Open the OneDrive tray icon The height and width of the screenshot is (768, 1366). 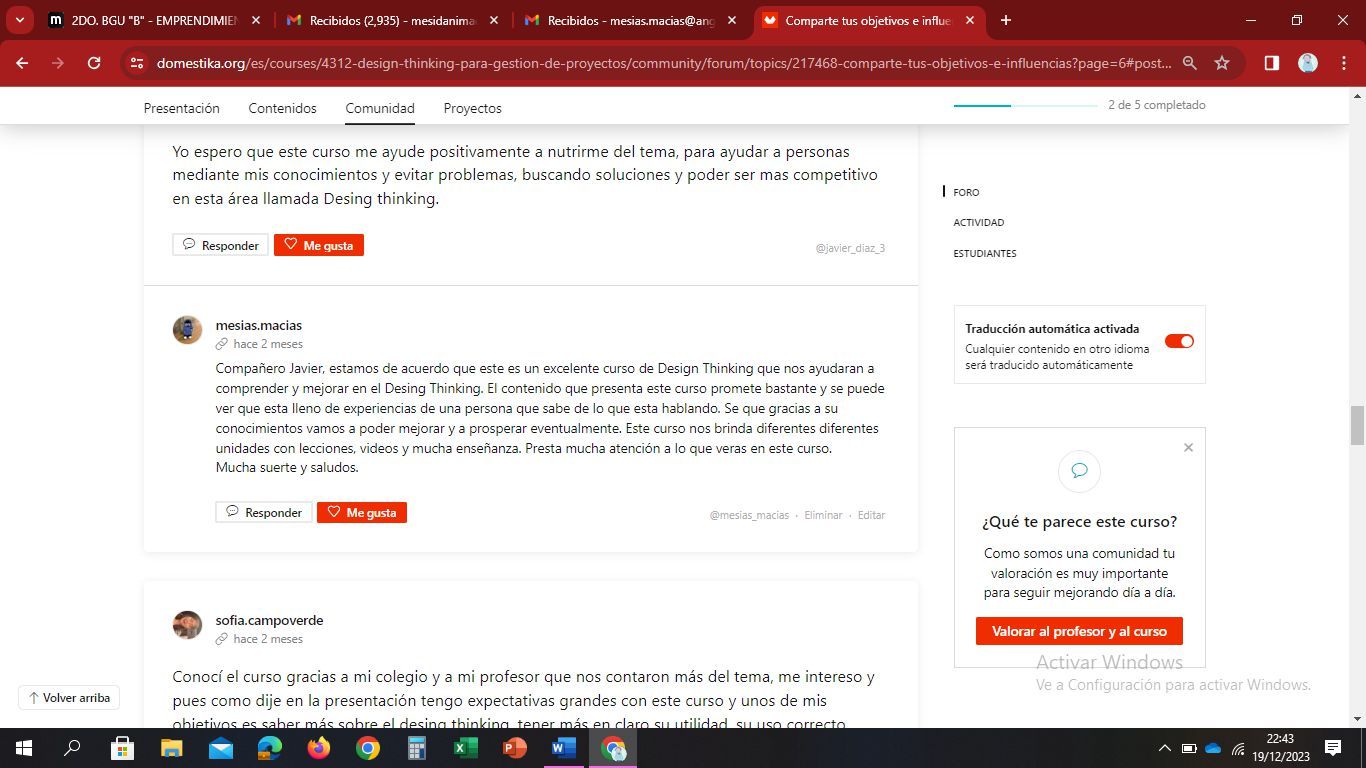coord(1213,748)
